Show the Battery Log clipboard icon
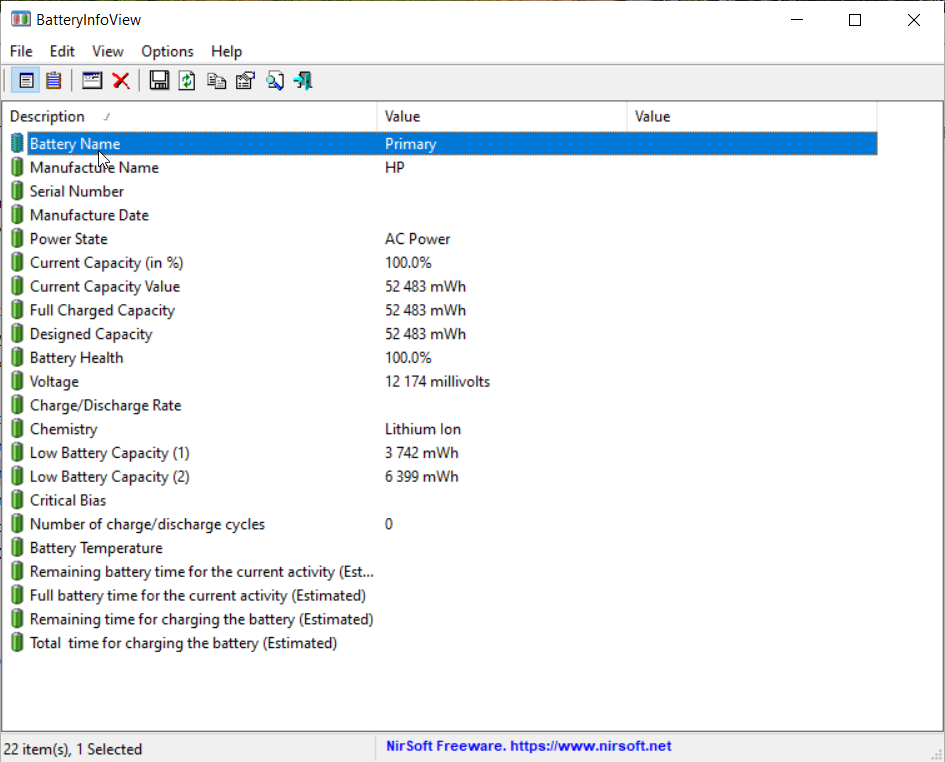The image size is (945, 762). [x=54, y=80]
